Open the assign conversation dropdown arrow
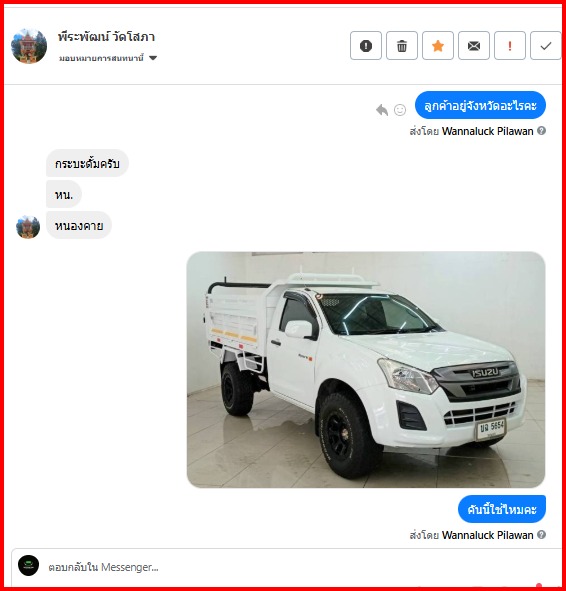566x591 pixels. coord(153,58)
